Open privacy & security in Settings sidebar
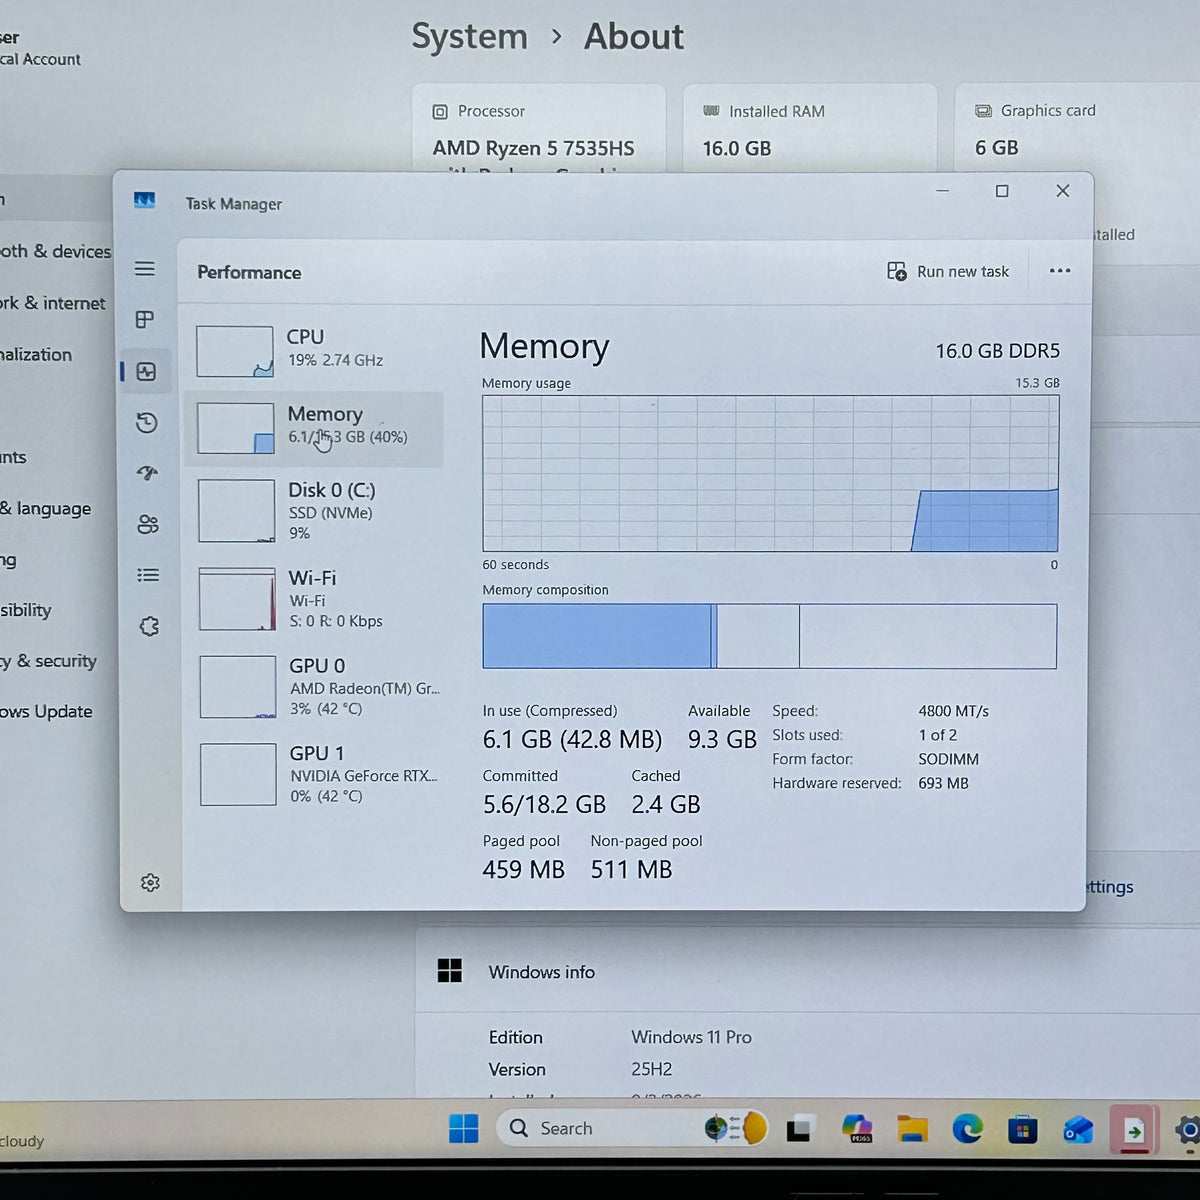 [48, 660]
